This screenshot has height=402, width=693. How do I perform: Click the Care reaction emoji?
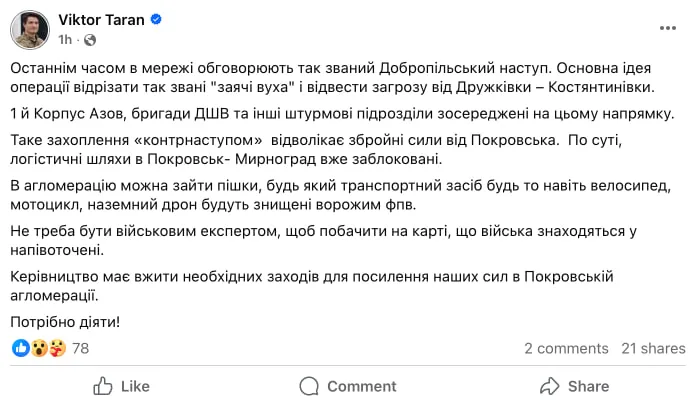coord(56,348)
